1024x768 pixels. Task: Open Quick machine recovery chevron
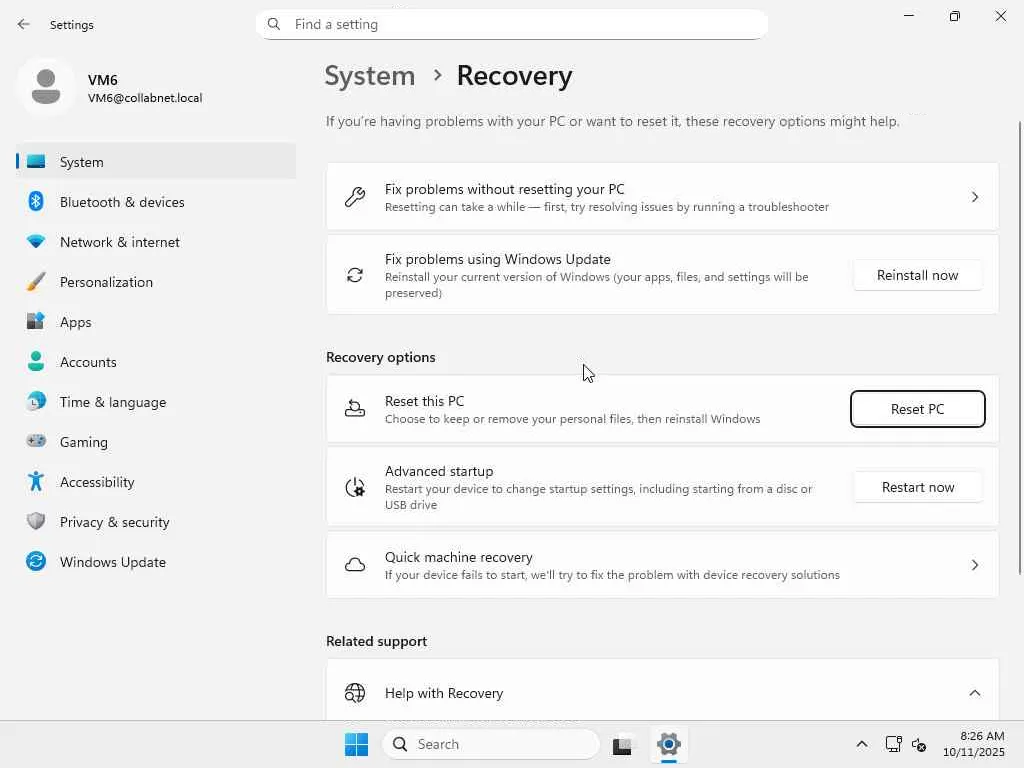(974, 565)
